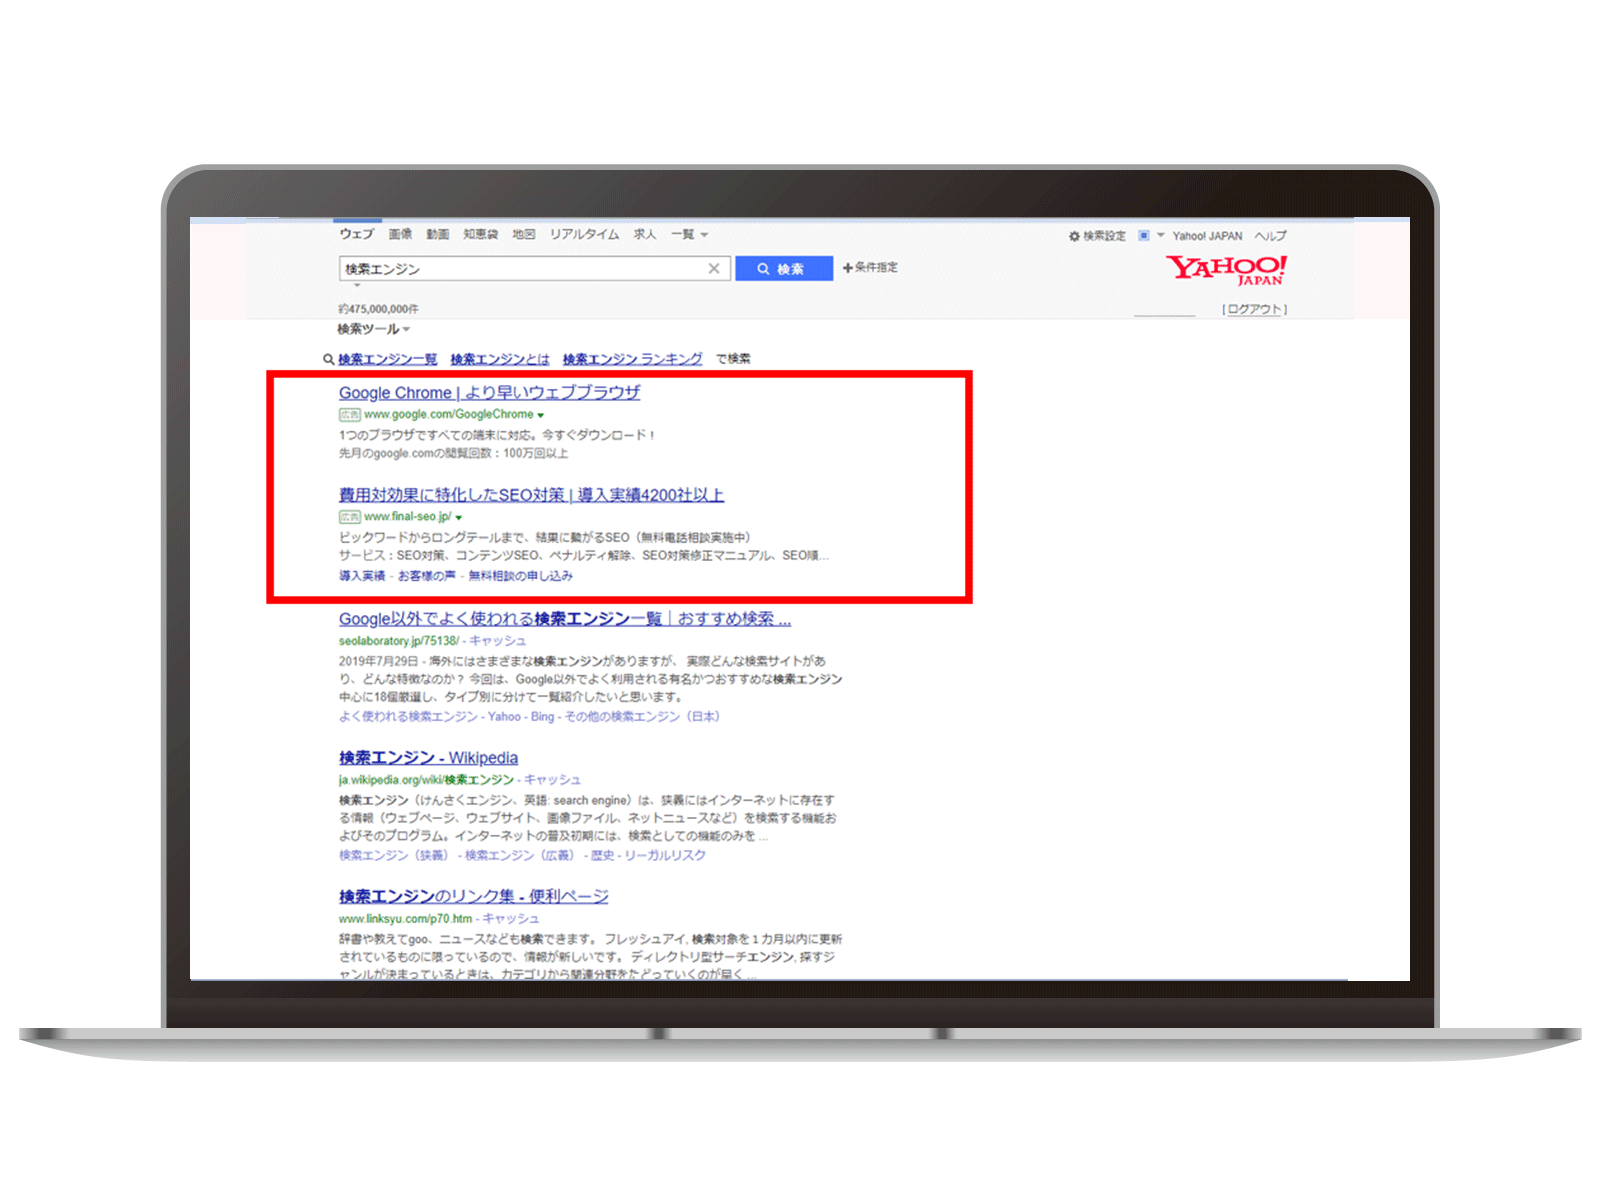Click the ログアウト link
Screen dimensions: 1600x1200
click(x=1255, y=309)
